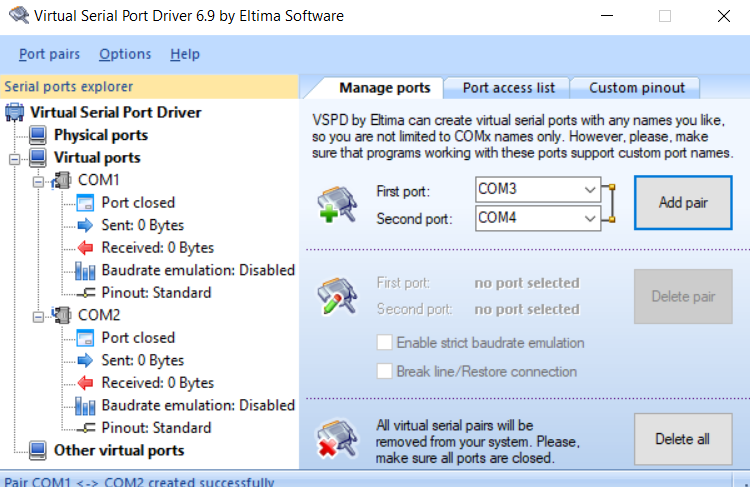Click the COM2 serial connector icon
Image resolution: width=750 pixels, height=487 pixels.
[61, 315]
